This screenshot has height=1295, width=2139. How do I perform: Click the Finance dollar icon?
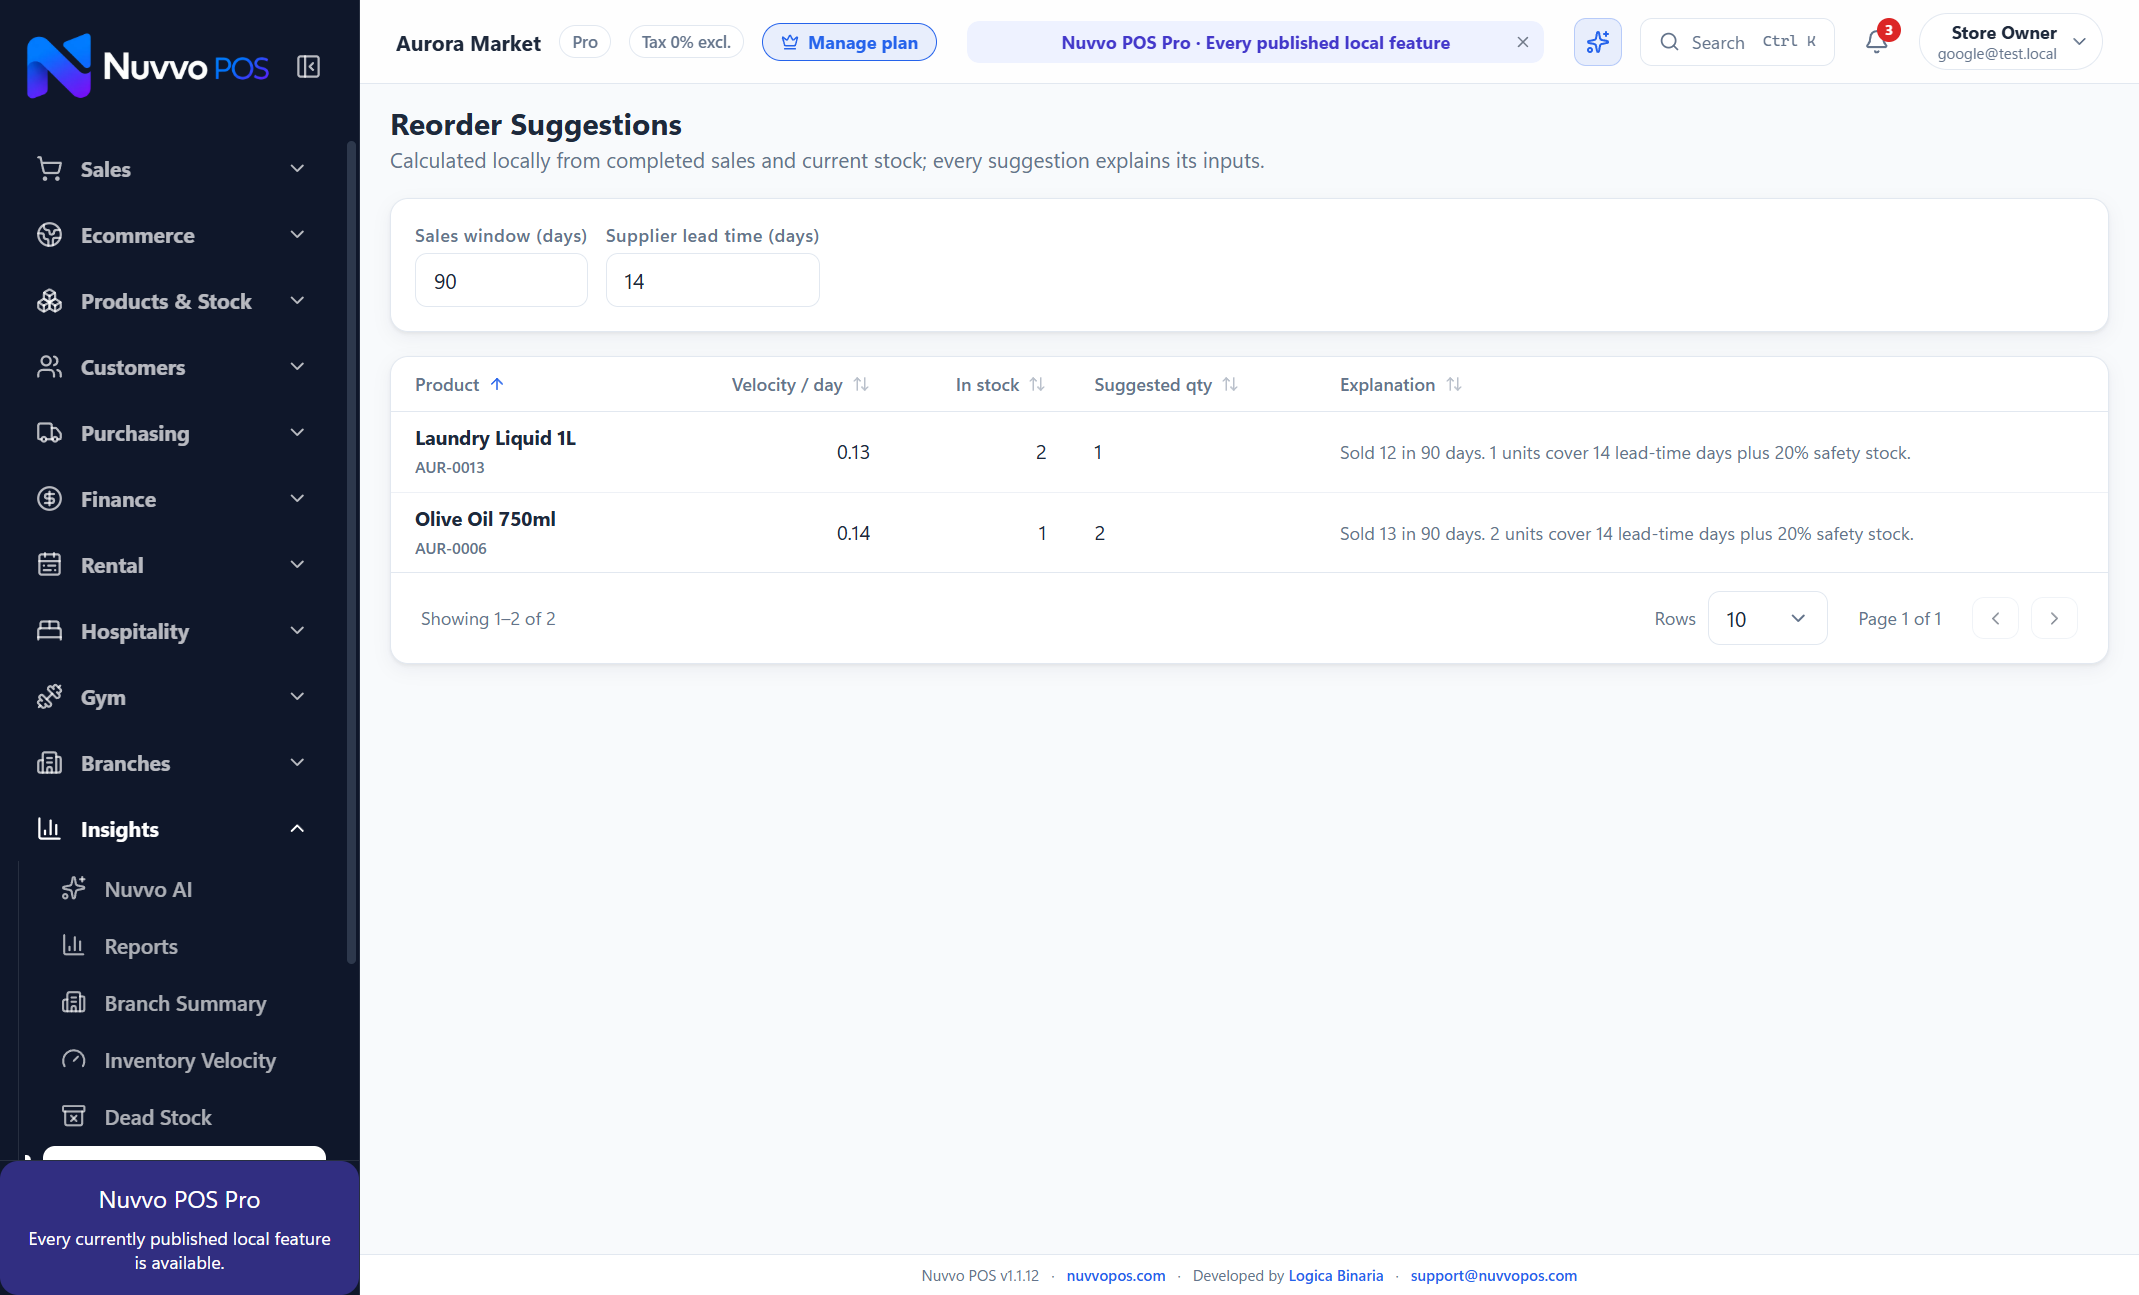49,499
